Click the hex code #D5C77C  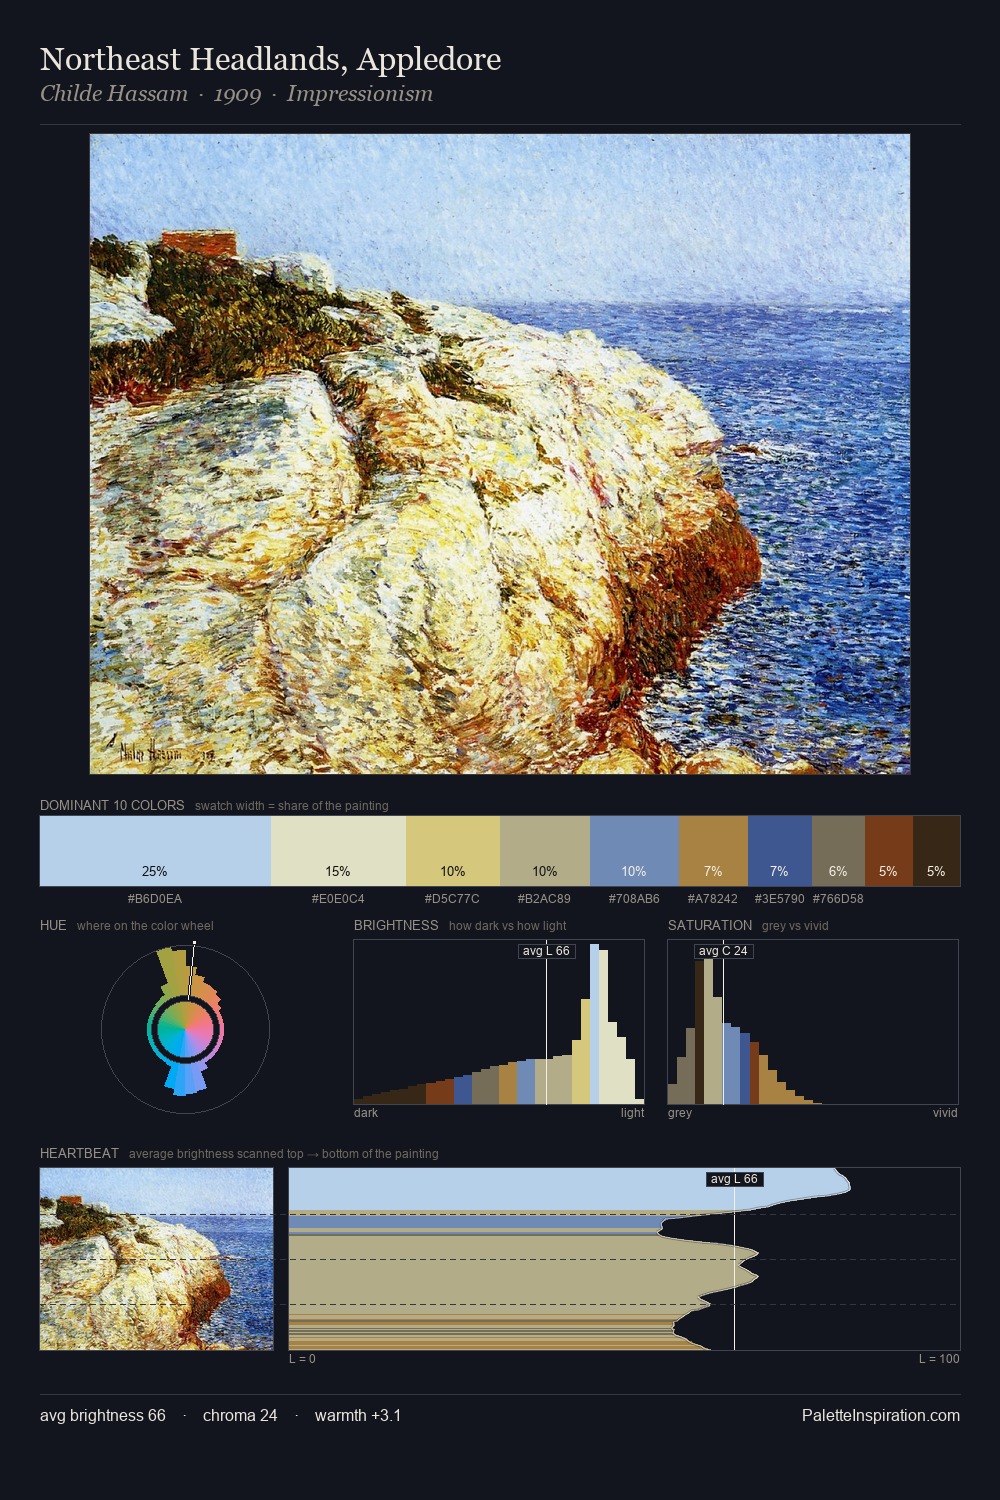(x=452, y=899)
